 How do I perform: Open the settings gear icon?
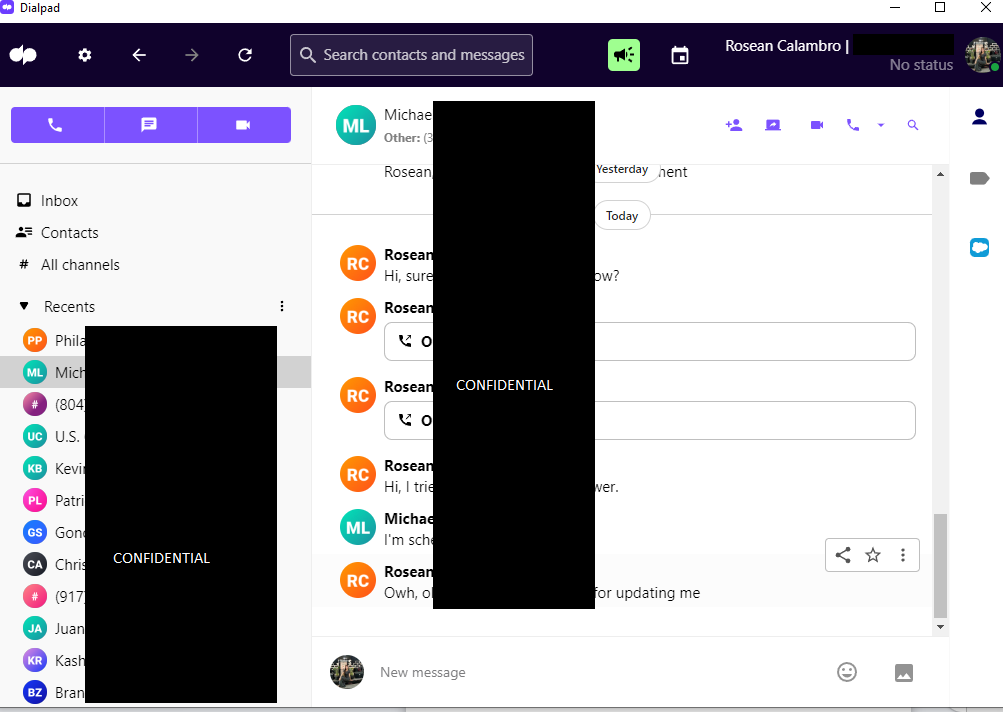click(84, 55)
